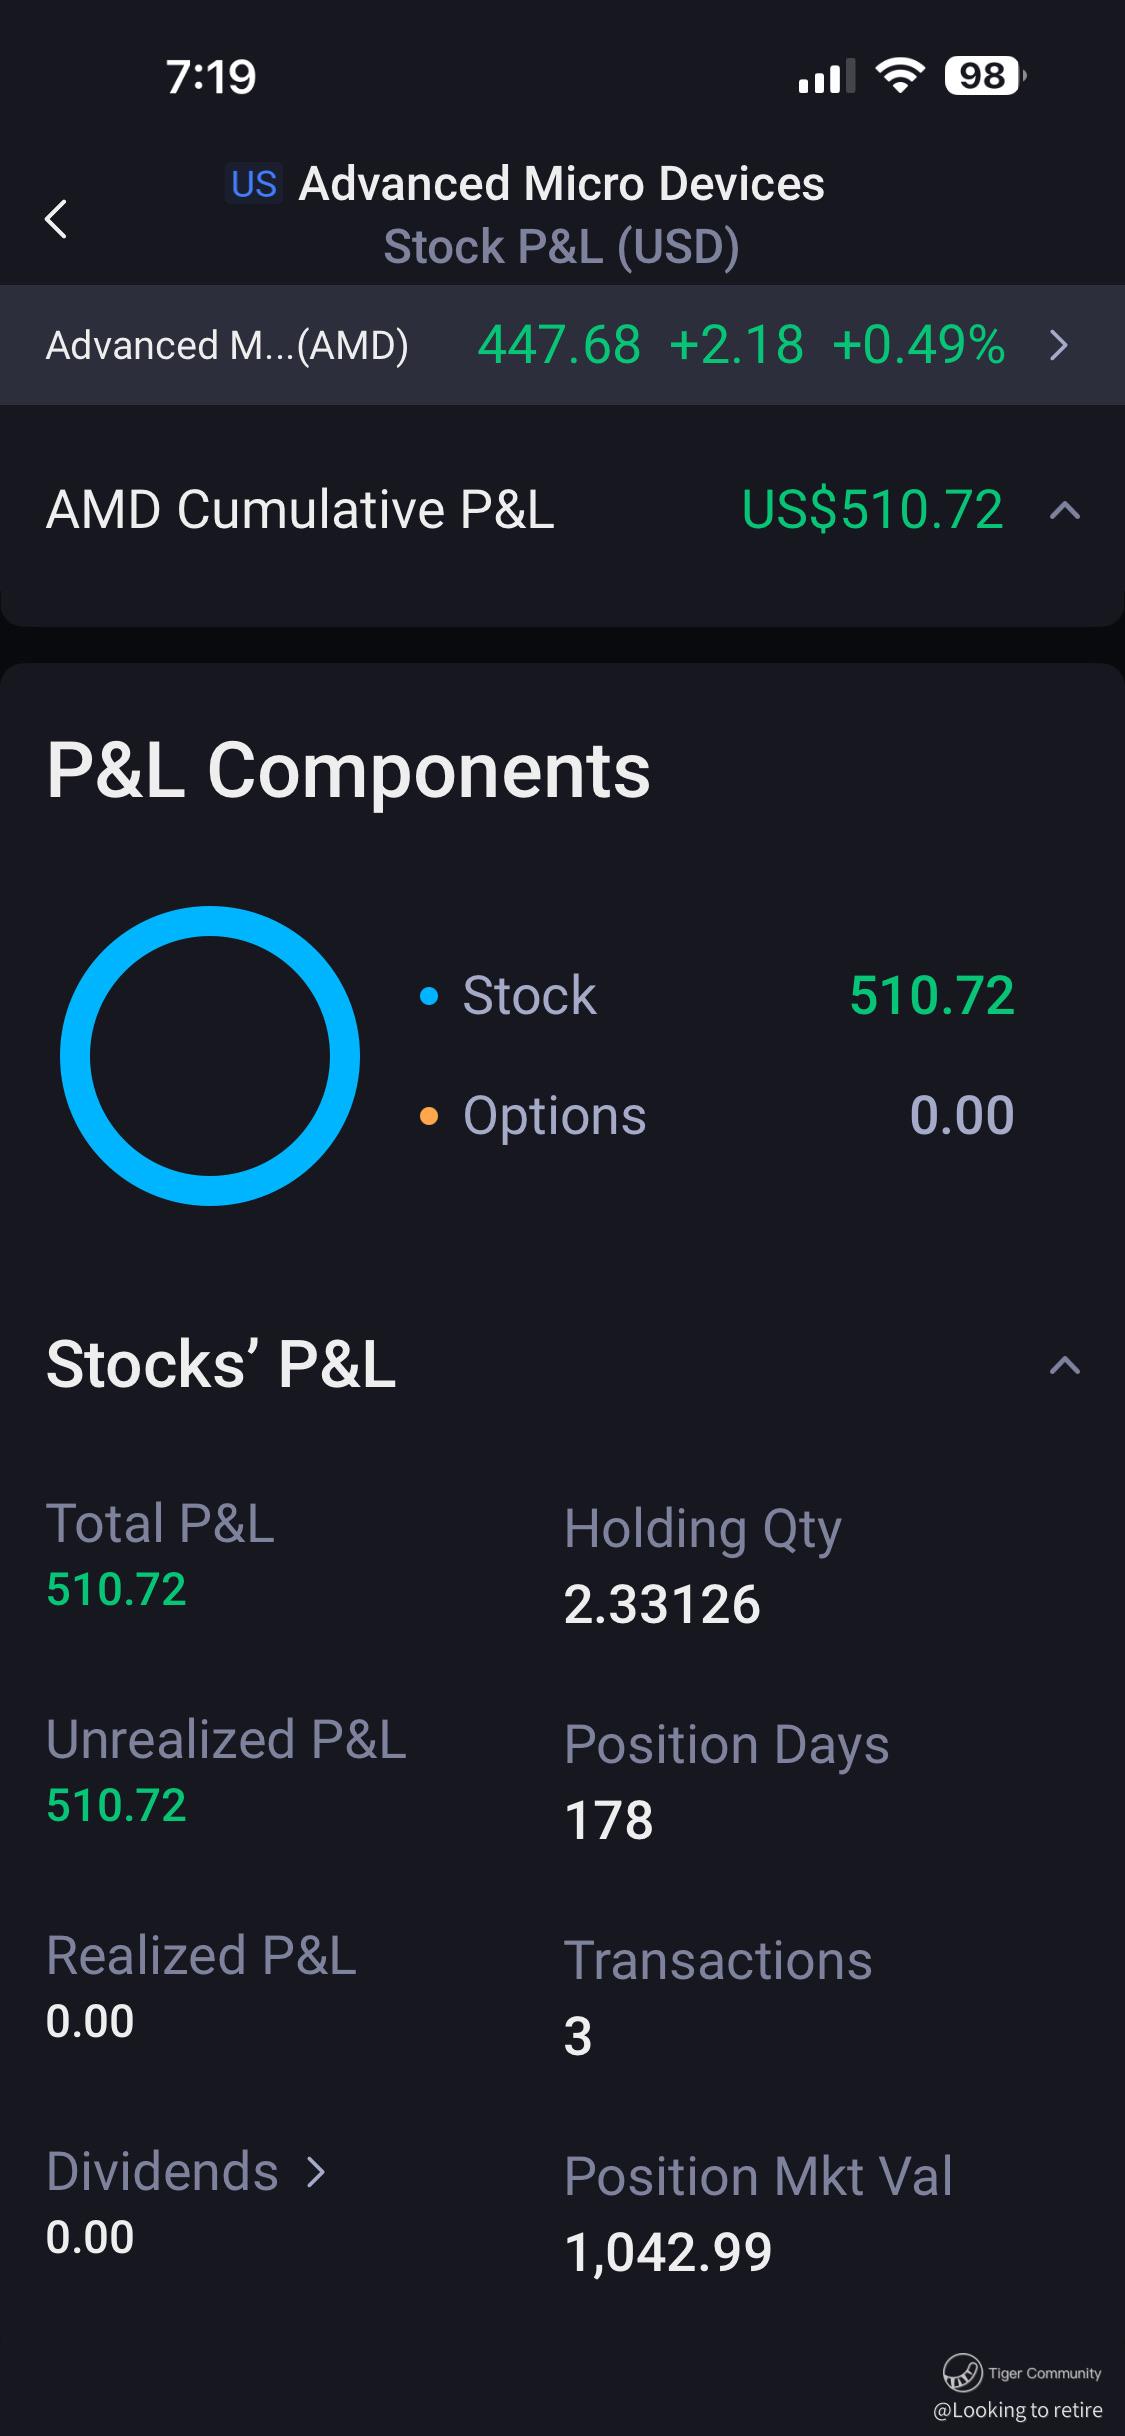
Task: Select the blue Stock legend dot
Action: pyautogui.click(x=429, y=996)
